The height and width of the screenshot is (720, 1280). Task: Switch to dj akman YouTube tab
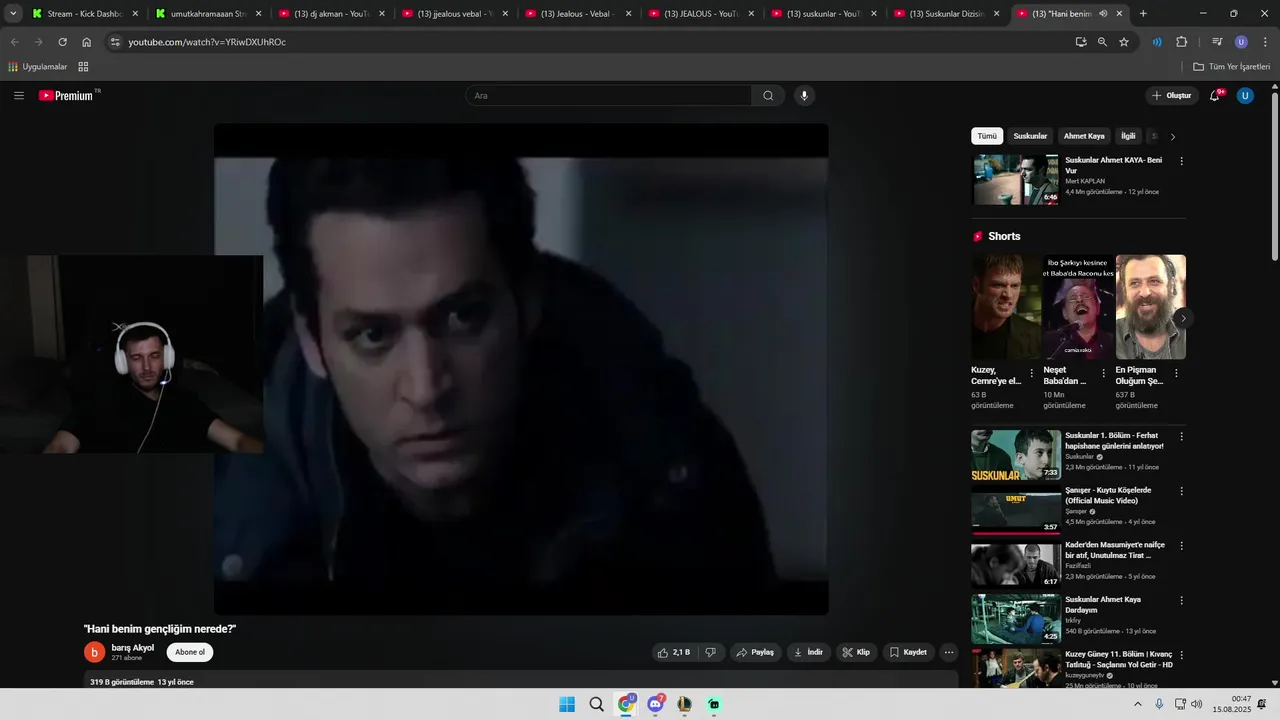(x=331, y=14)
